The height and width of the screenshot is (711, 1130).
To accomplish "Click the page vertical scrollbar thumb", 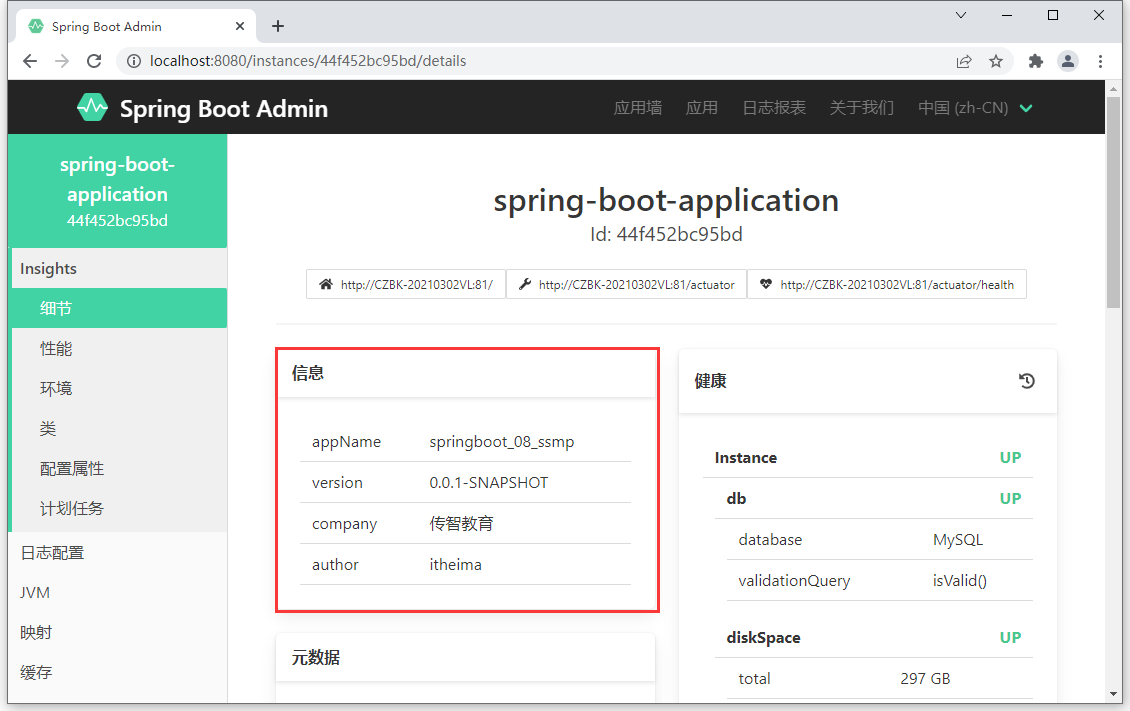I will pos(1113,200).
